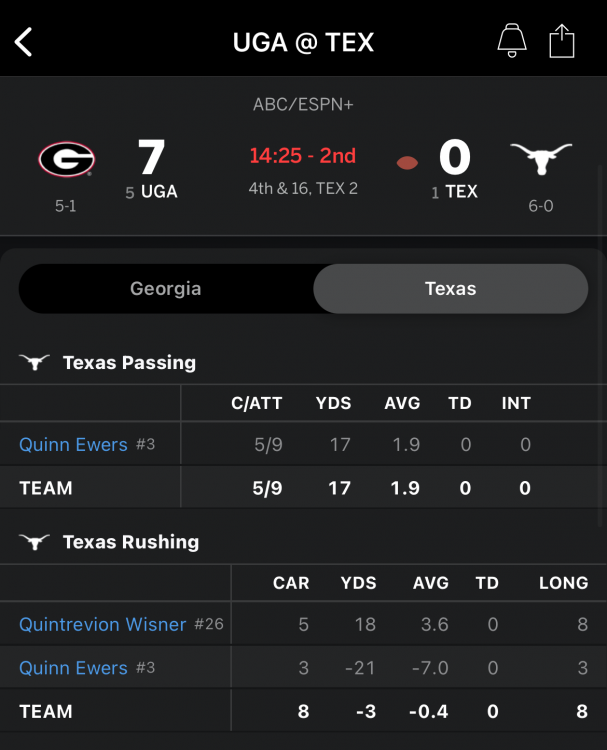Tap the Georgia Bulldogs logo
Viewport: 607px width, 750px height.
click(66, 159)
